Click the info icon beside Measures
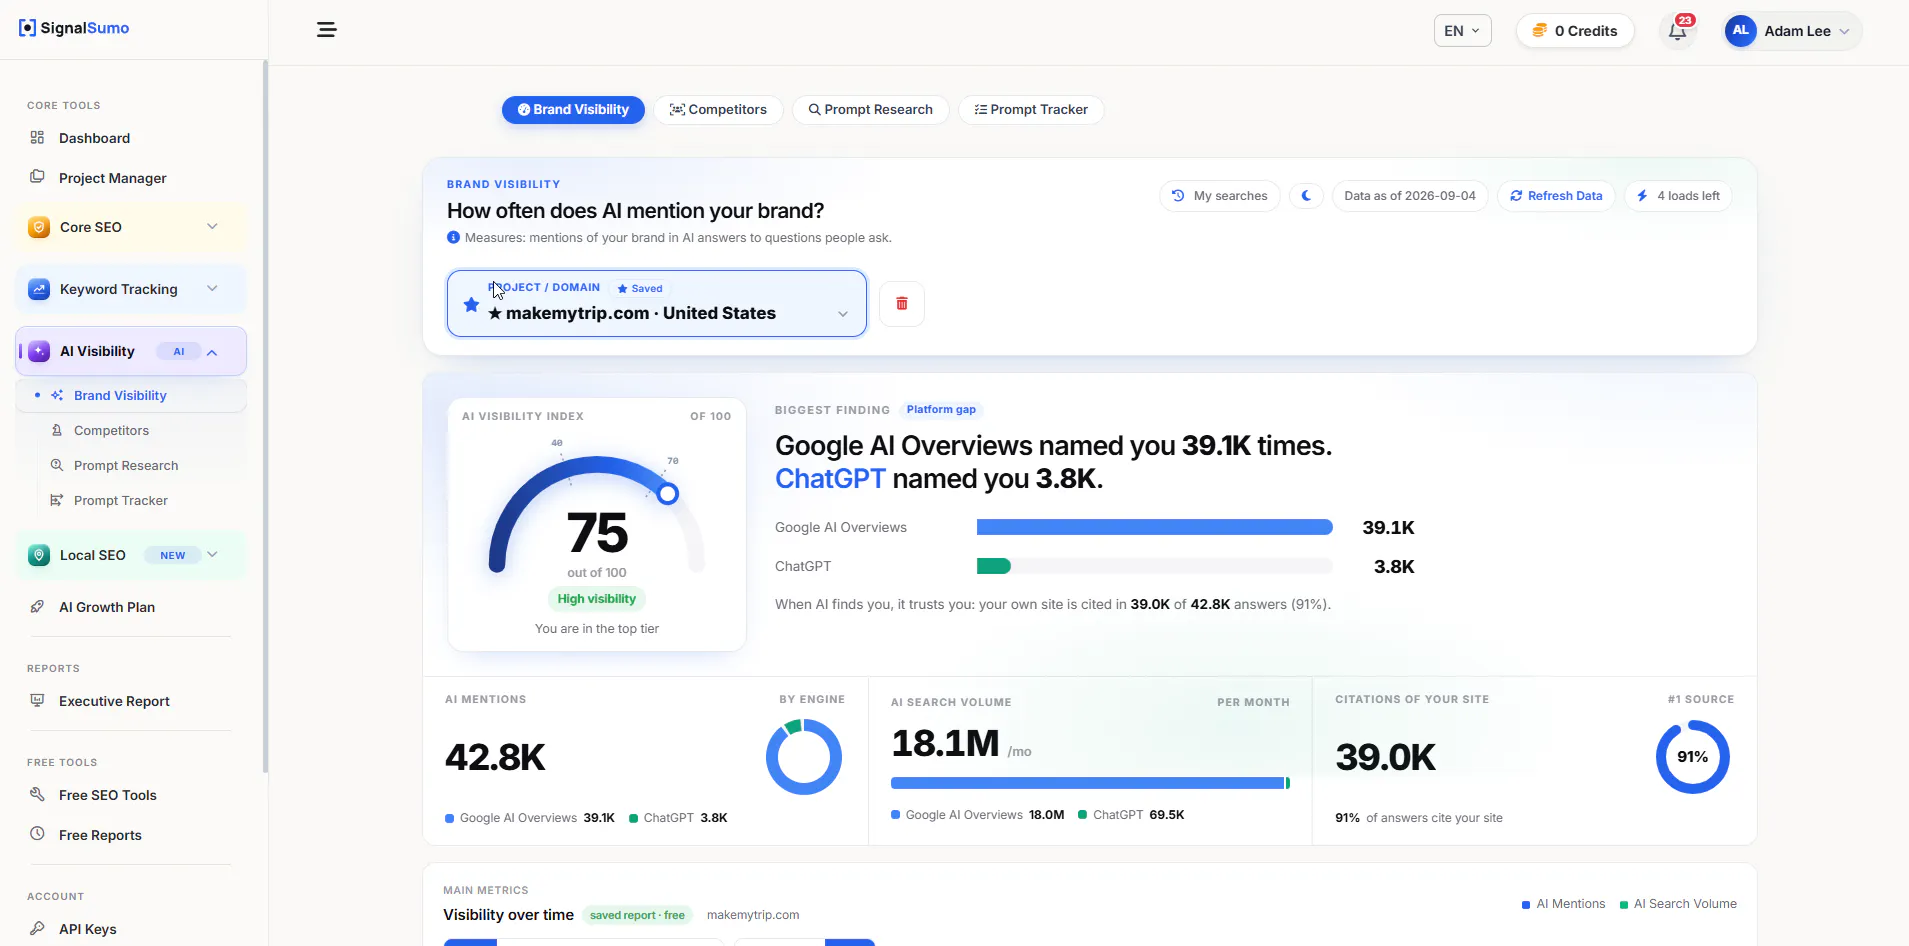The width and height of the screenshot is (1909, 946). [453, 238]
